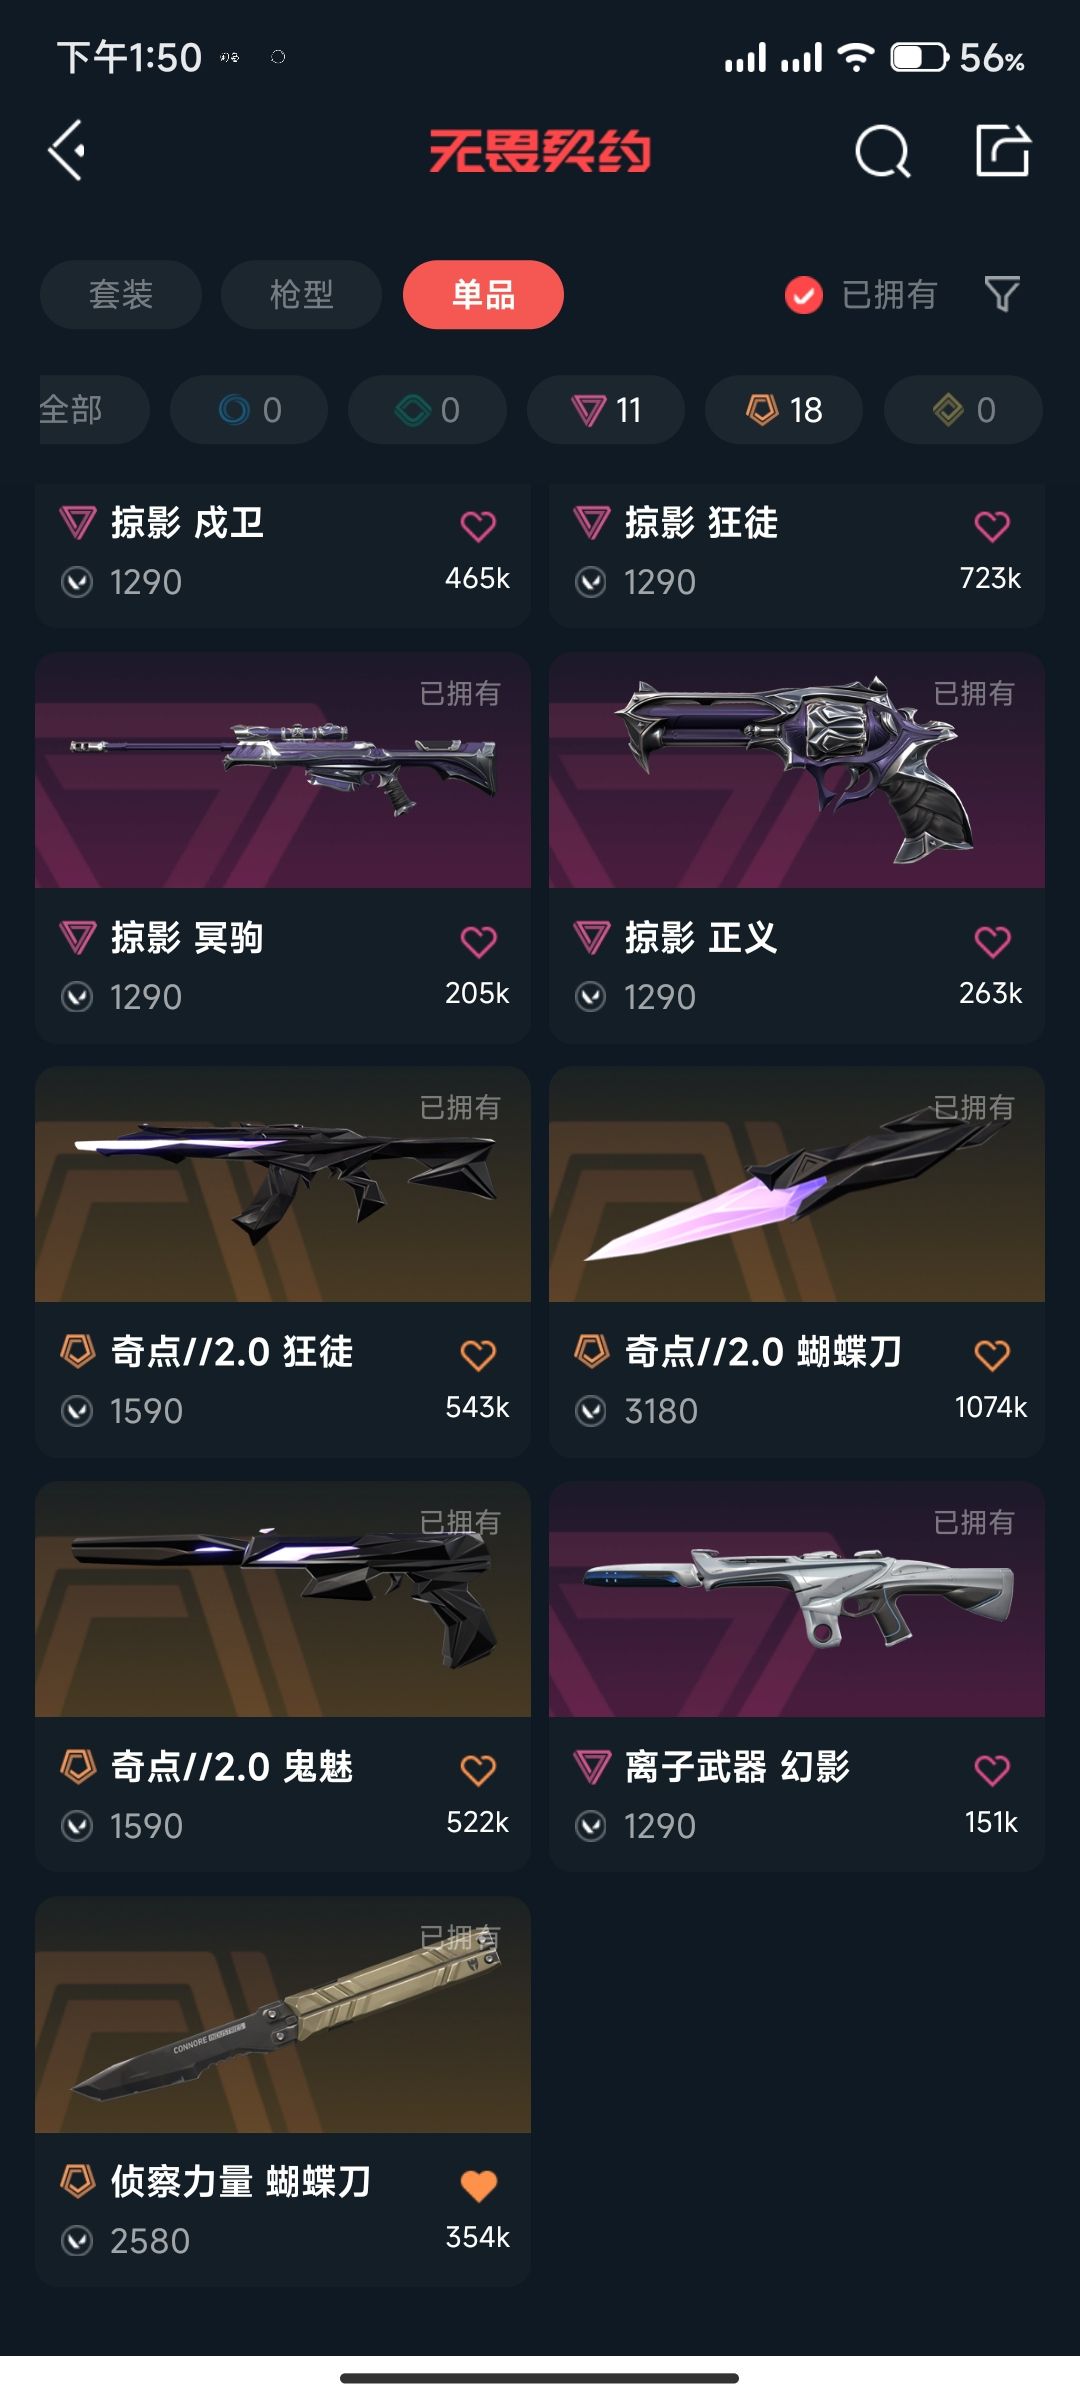Favorite 离子武器 幻影 via heart icon
The image size is (1080, 2400).
coord(992,1771)
